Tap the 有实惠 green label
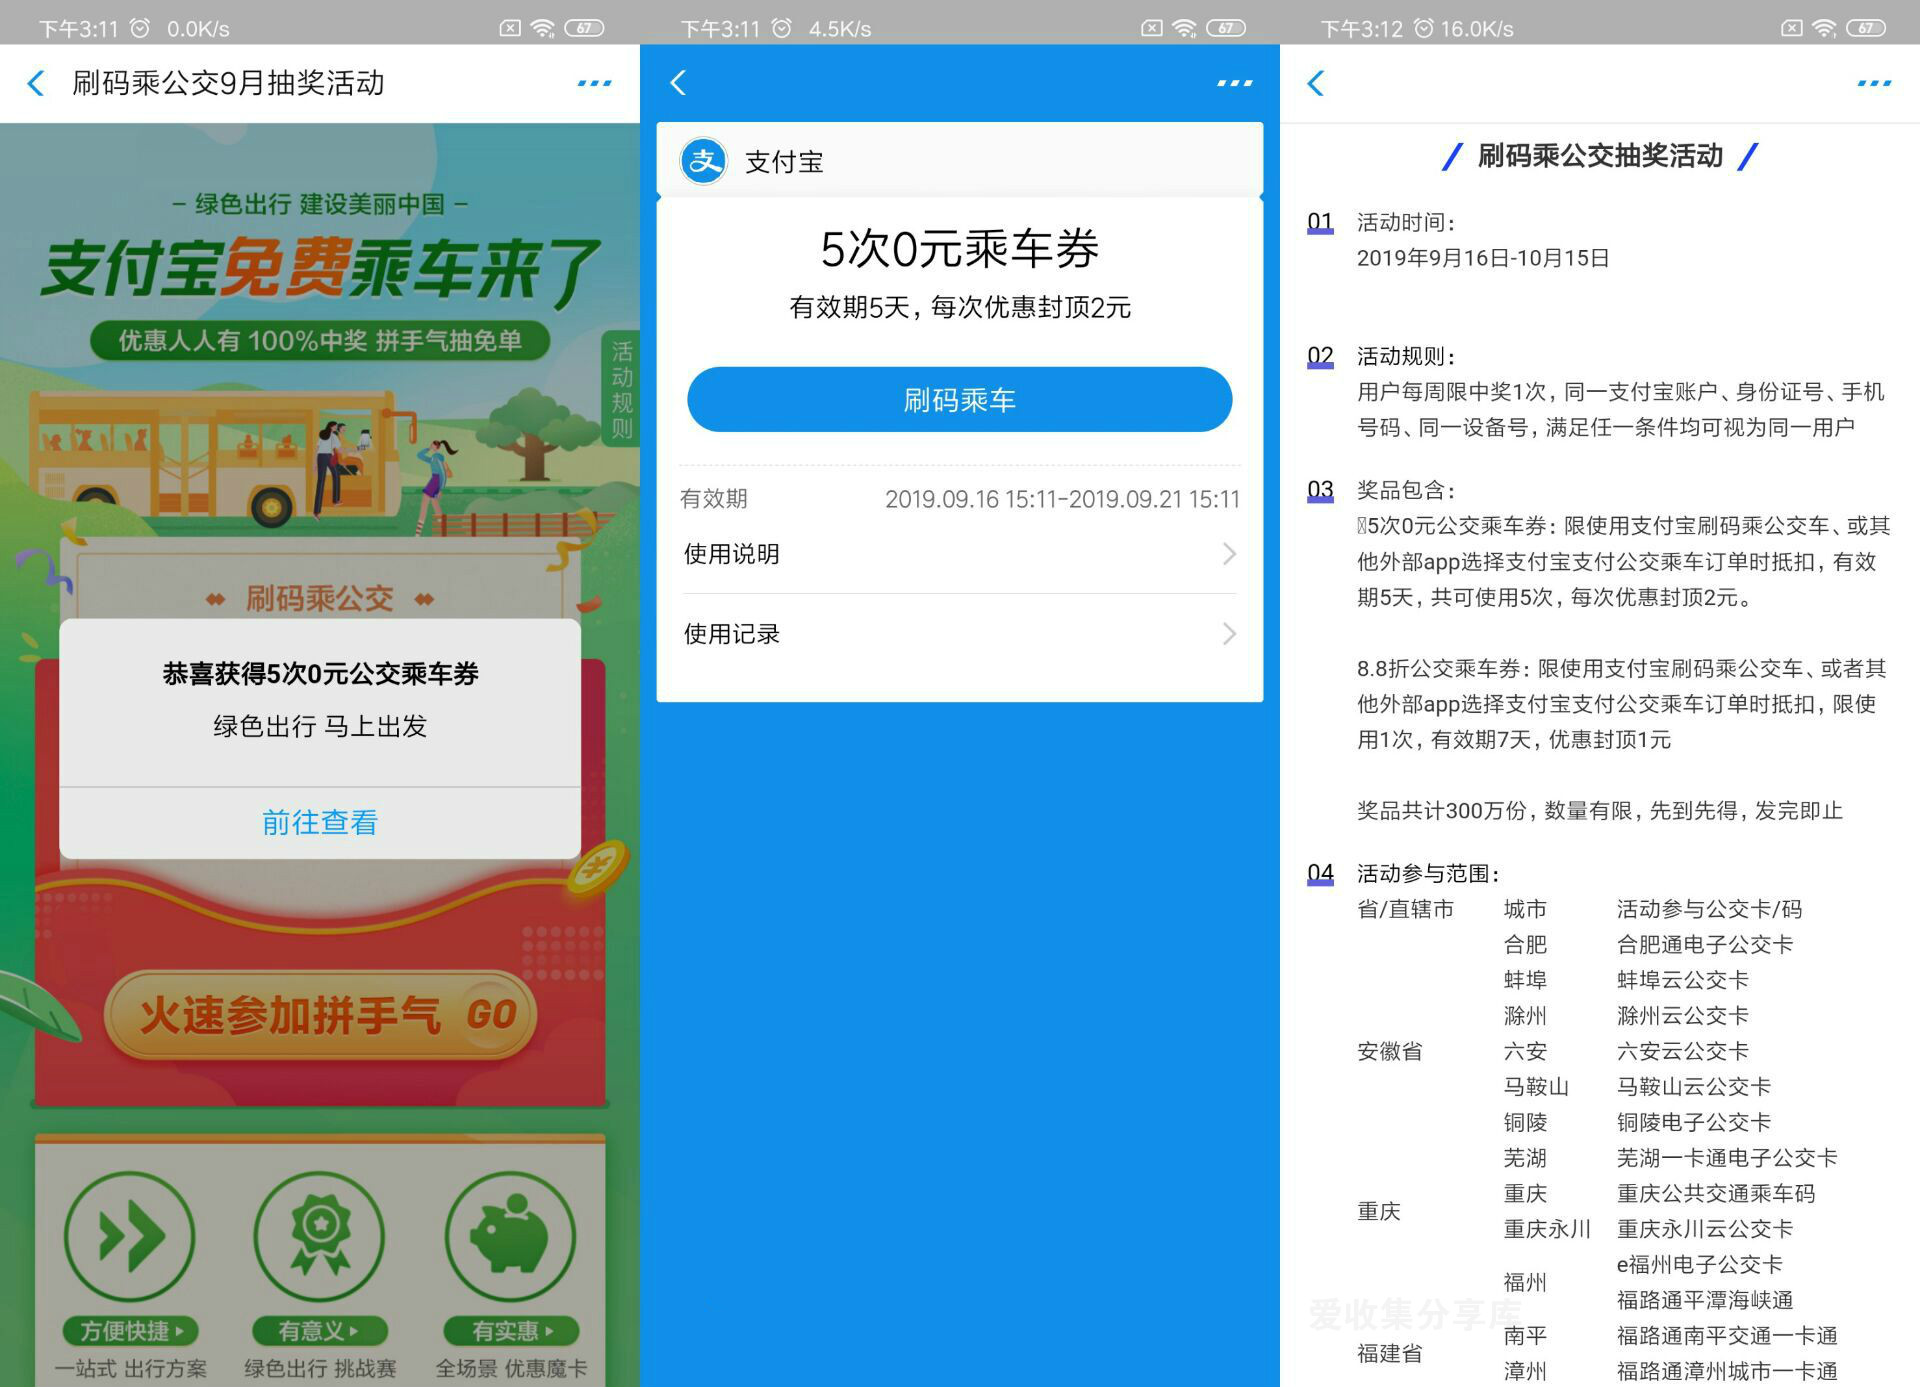 pos(510,1331)
